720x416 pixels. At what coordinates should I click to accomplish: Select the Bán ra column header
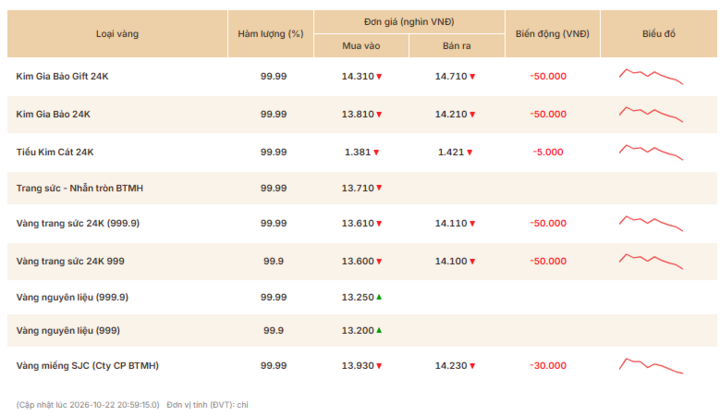tap(457, 45)
